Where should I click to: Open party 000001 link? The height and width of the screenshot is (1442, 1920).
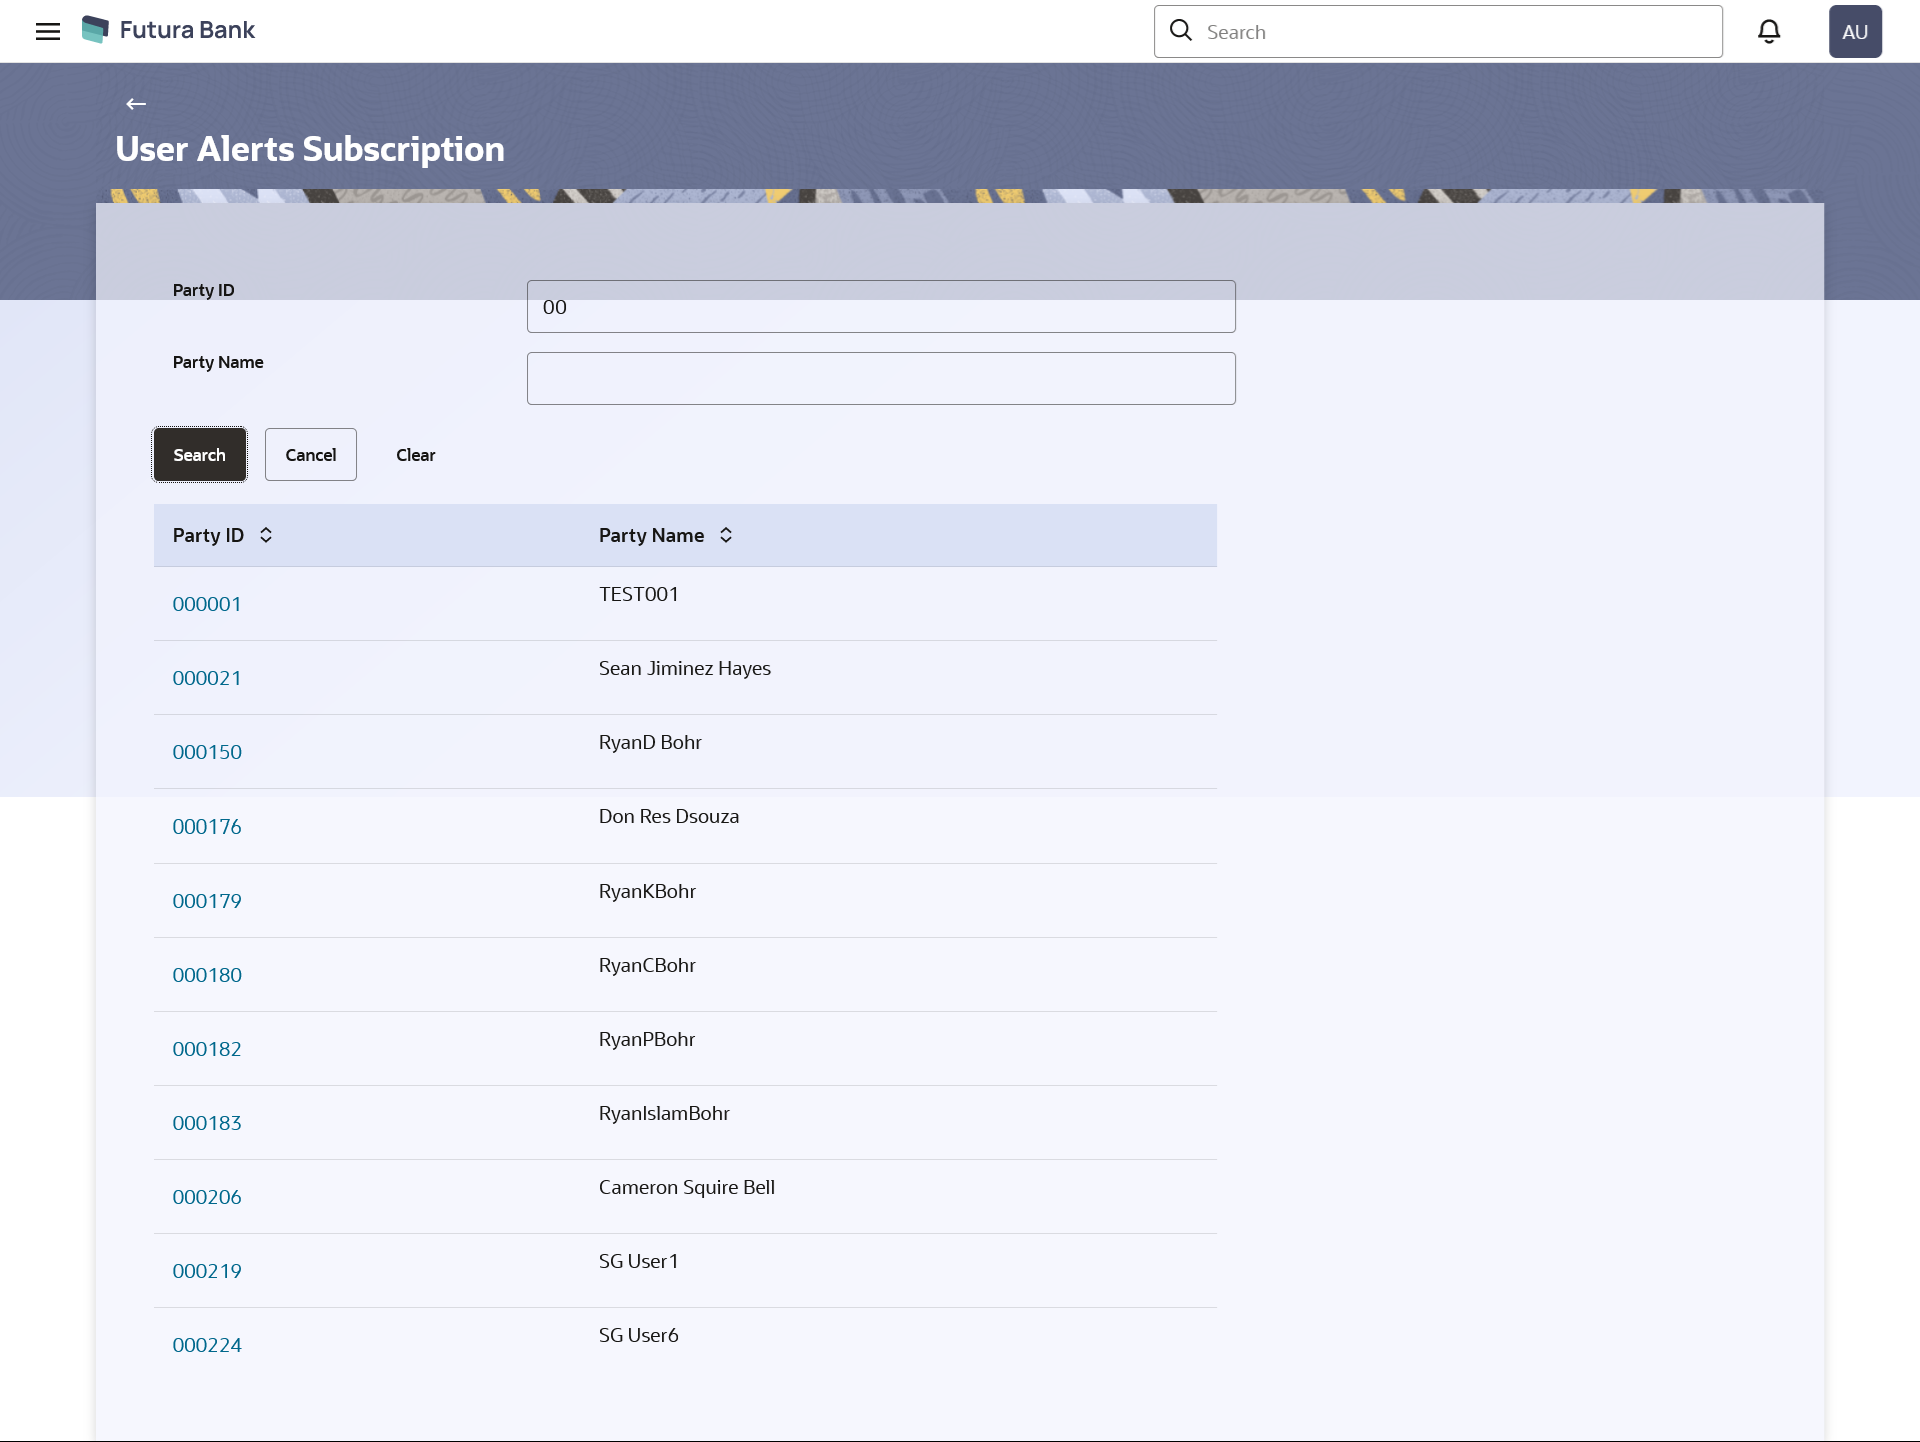coord(207,604)
